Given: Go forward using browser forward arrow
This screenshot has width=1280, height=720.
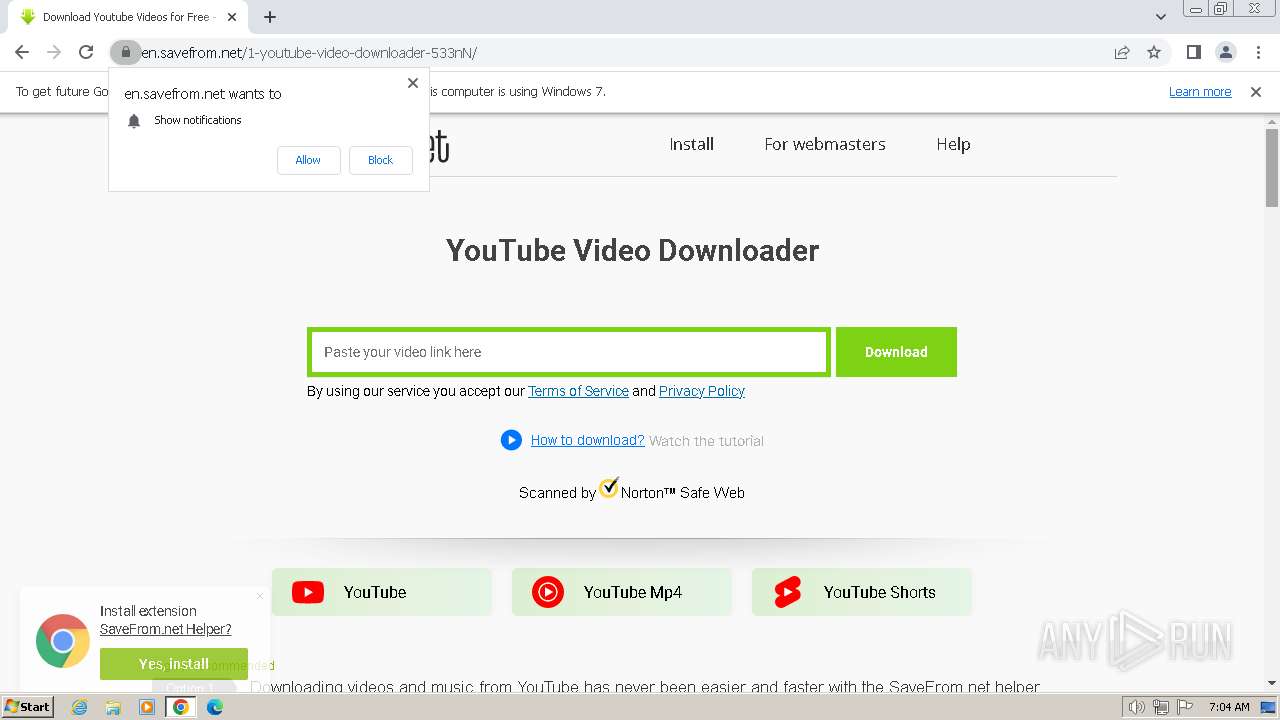Looking at the screenshot, I should click(54, 52).
